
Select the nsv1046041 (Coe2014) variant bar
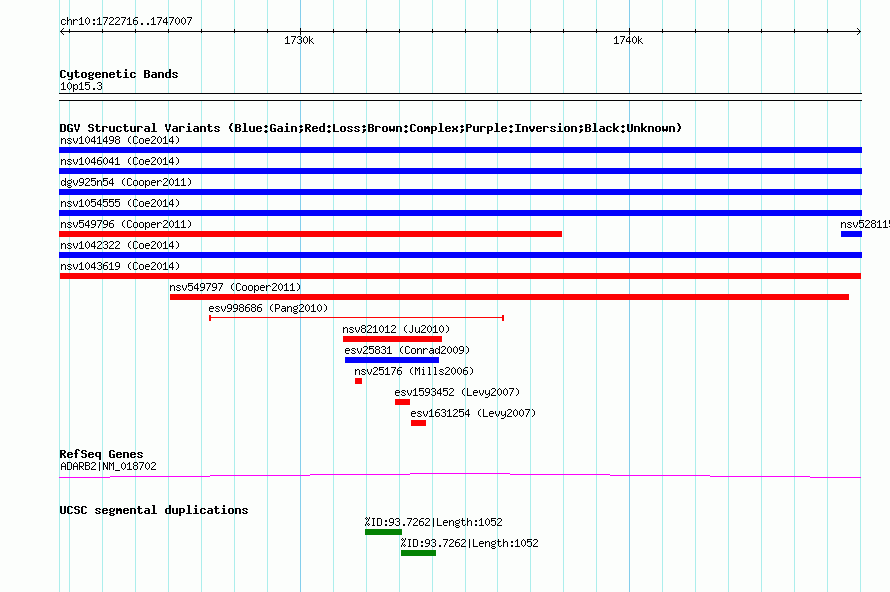460,171
